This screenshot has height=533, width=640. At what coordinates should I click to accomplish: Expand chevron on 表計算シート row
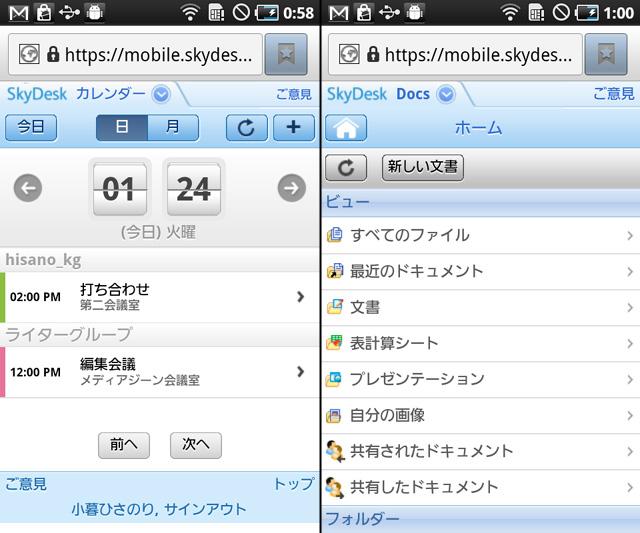tap(630, 343)
